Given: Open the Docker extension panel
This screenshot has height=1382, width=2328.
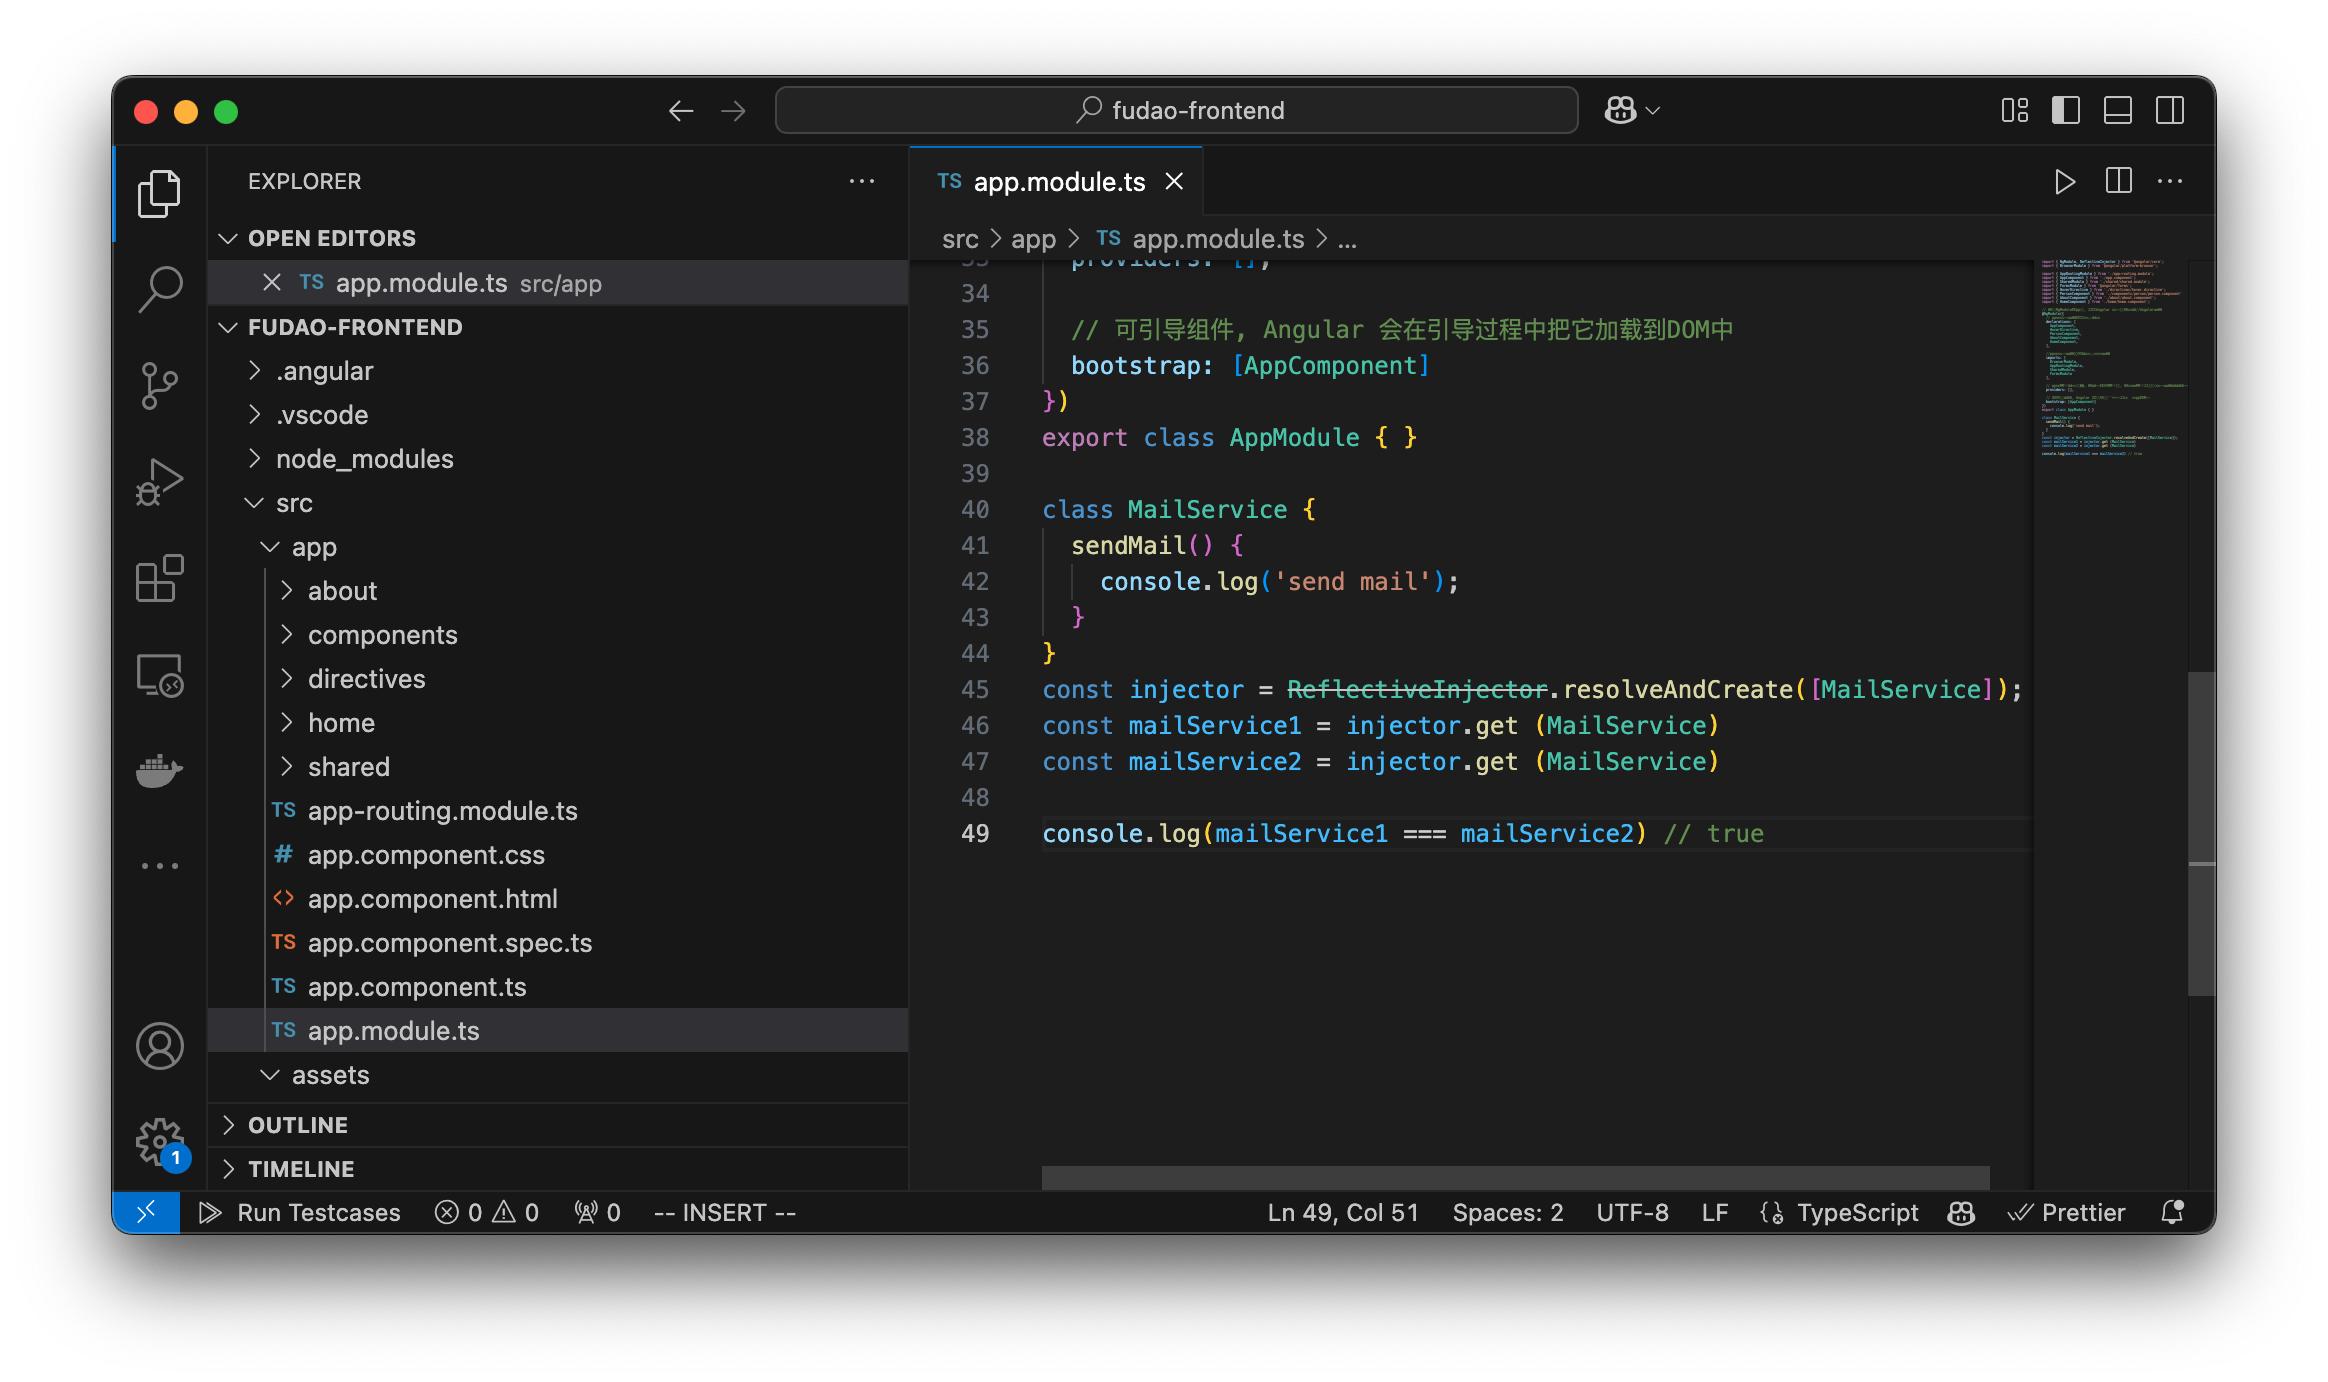Looking at the screenshot, I should 159,770.
